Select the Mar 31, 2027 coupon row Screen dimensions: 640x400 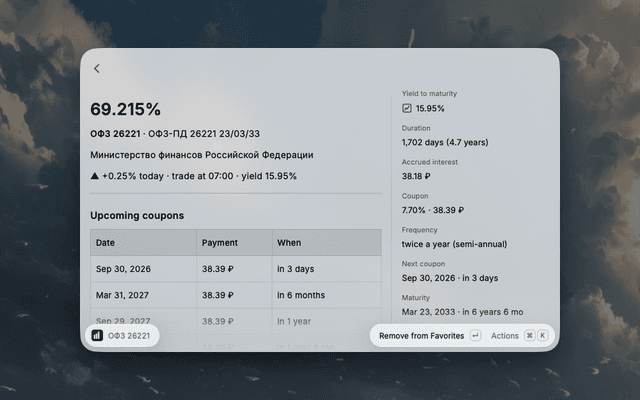point(236,295)
